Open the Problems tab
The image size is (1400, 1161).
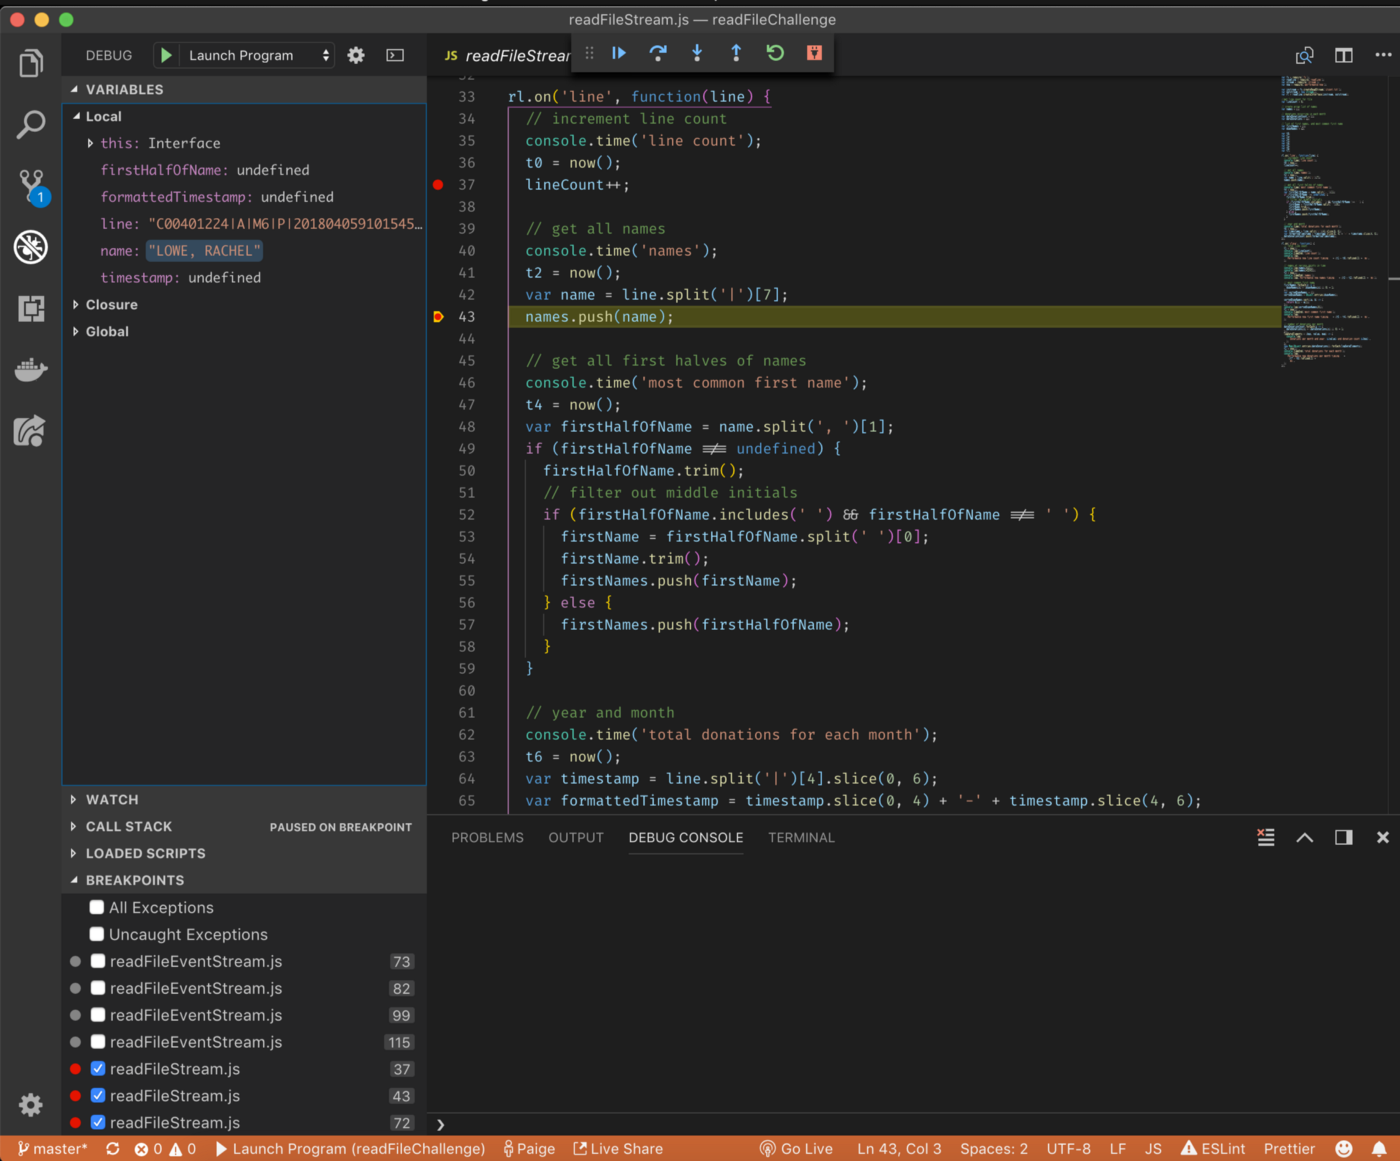[487, 837]
